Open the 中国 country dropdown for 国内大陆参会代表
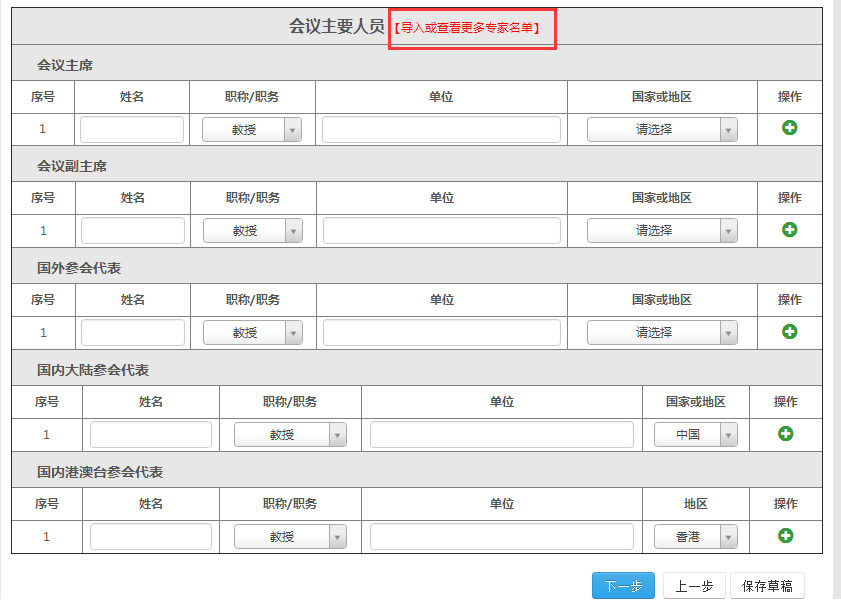841x603 pixels. point(695,435)
